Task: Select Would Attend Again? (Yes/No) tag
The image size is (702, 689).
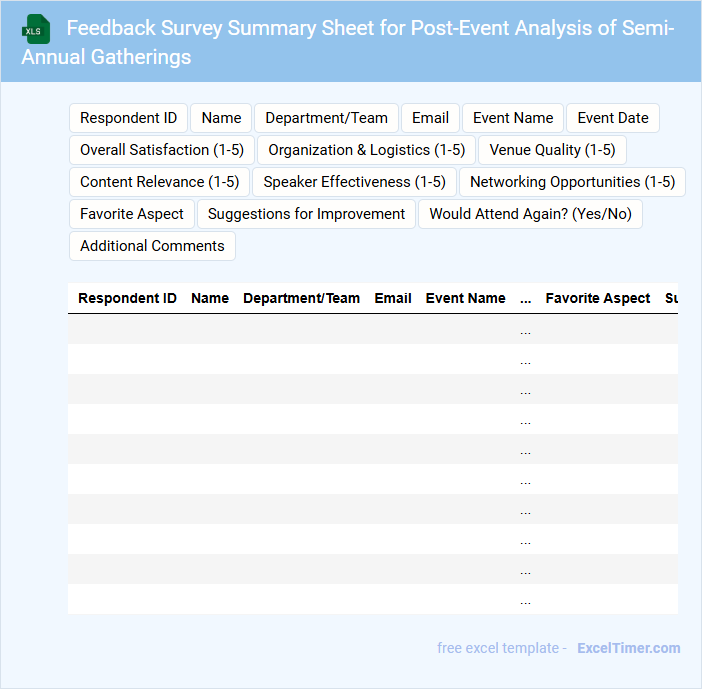Action: coord(530,214)
